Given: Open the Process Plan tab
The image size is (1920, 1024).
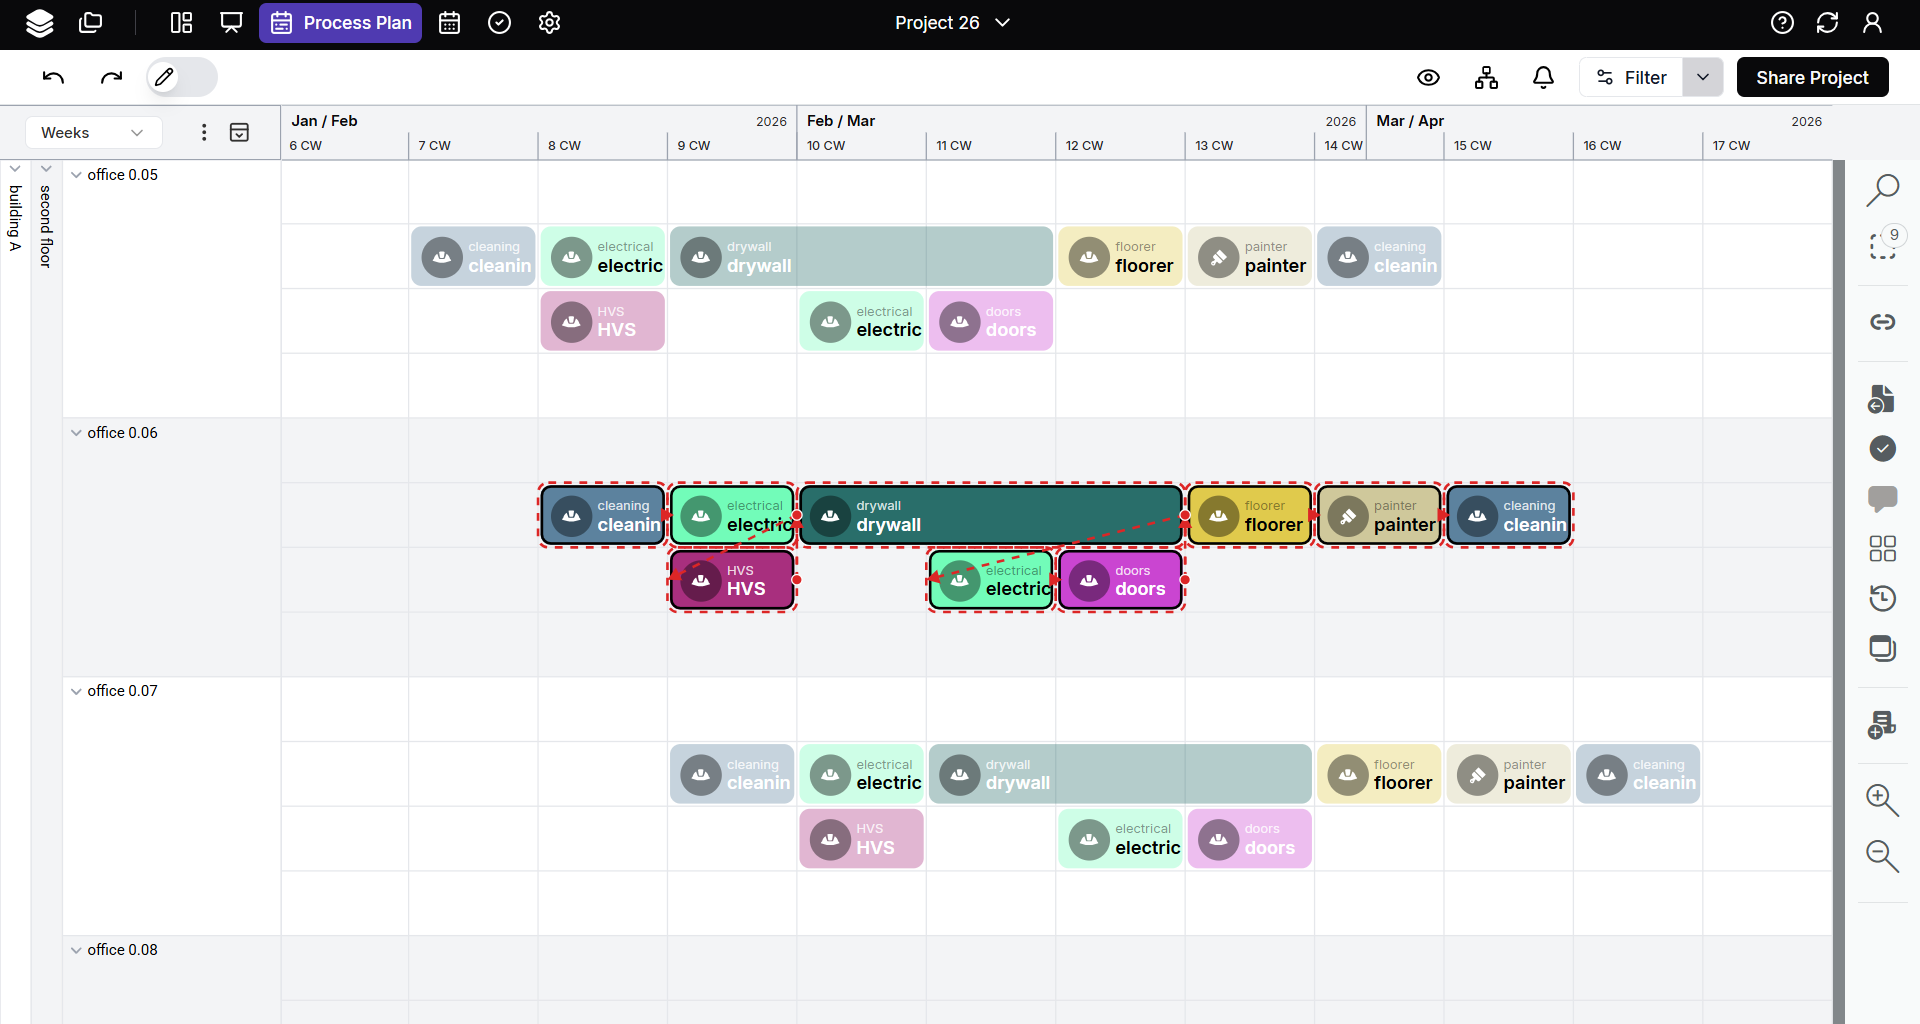Looking at the screenshot, I should [340, 23].
